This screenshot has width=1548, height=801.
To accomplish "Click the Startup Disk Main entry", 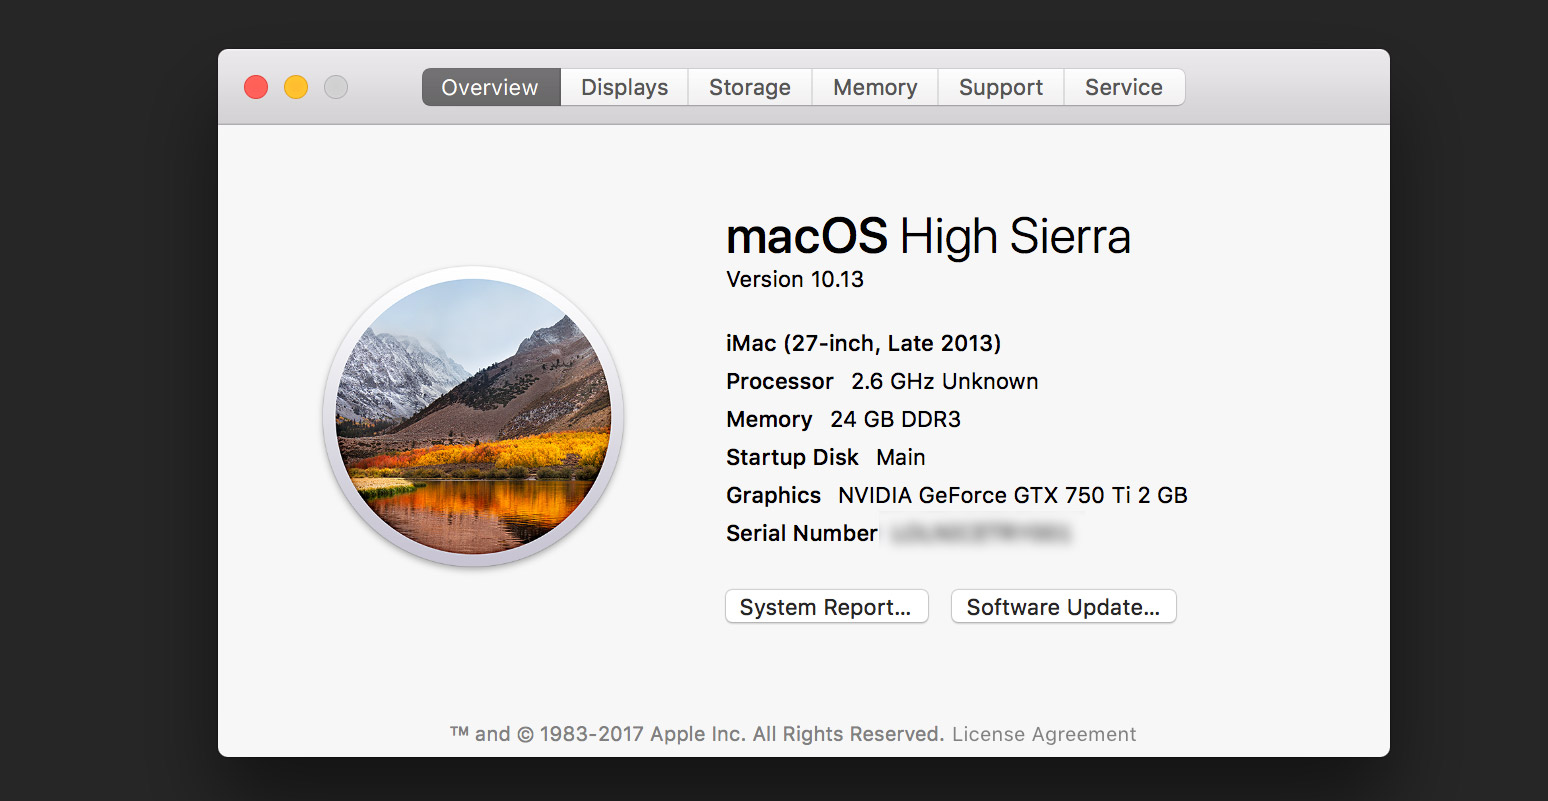I will pyautogui.click(x=826, y=457).
